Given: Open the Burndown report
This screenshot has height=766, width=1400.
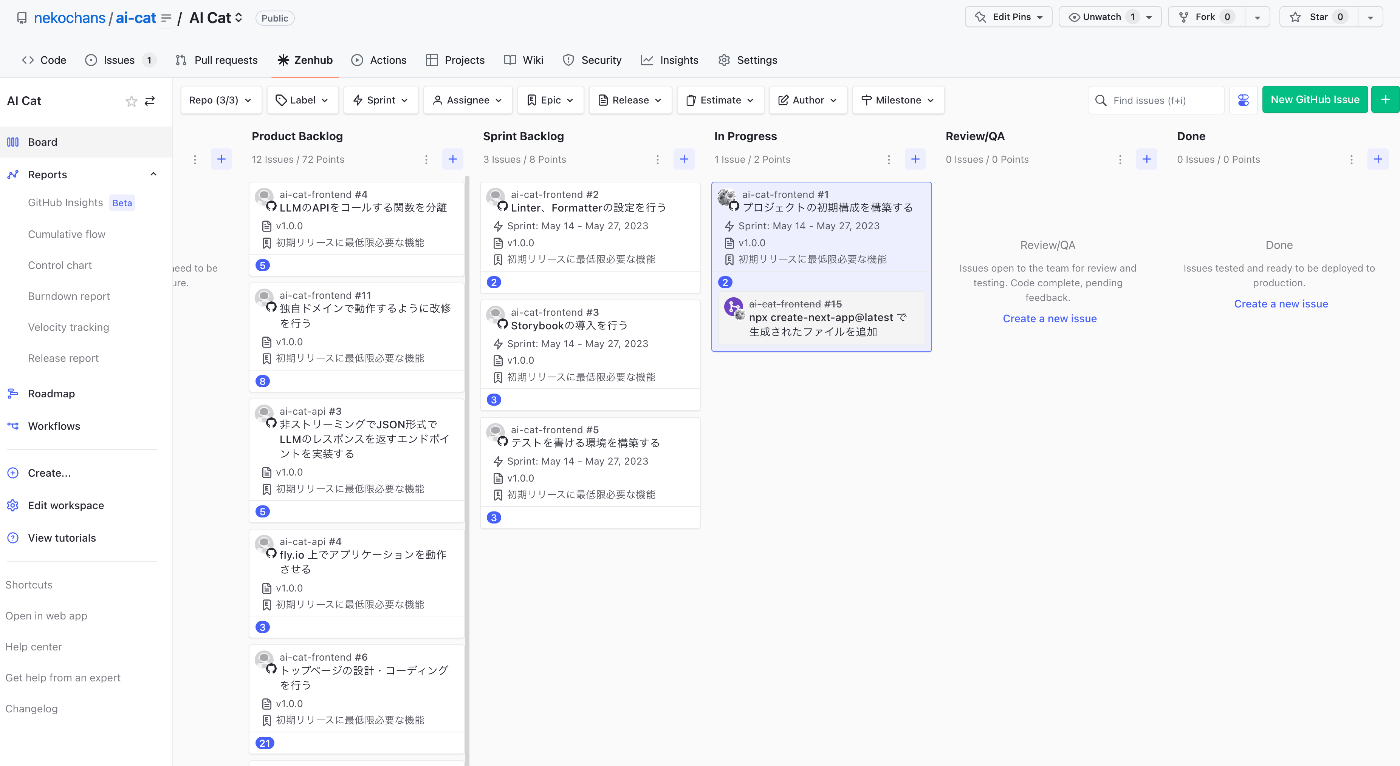Looking at the screenshot, I should (69, 296).
